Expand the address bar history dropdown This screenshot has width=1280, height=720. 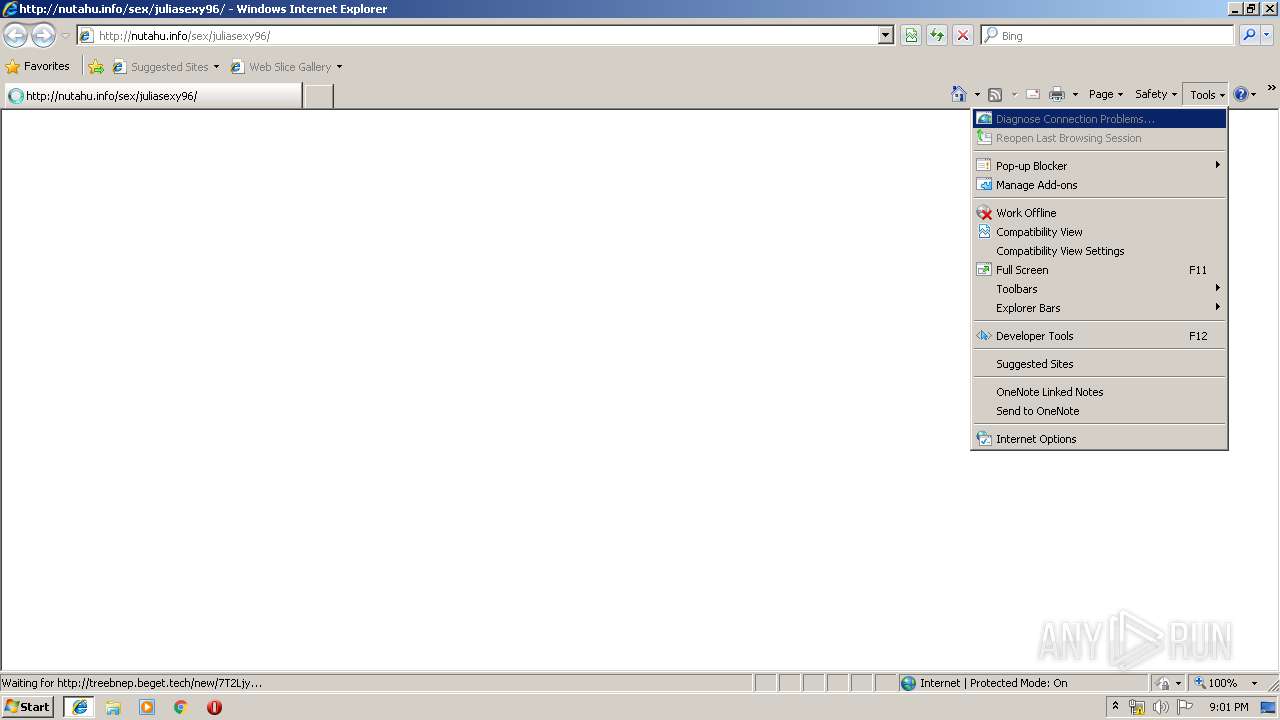pos(886,36)
